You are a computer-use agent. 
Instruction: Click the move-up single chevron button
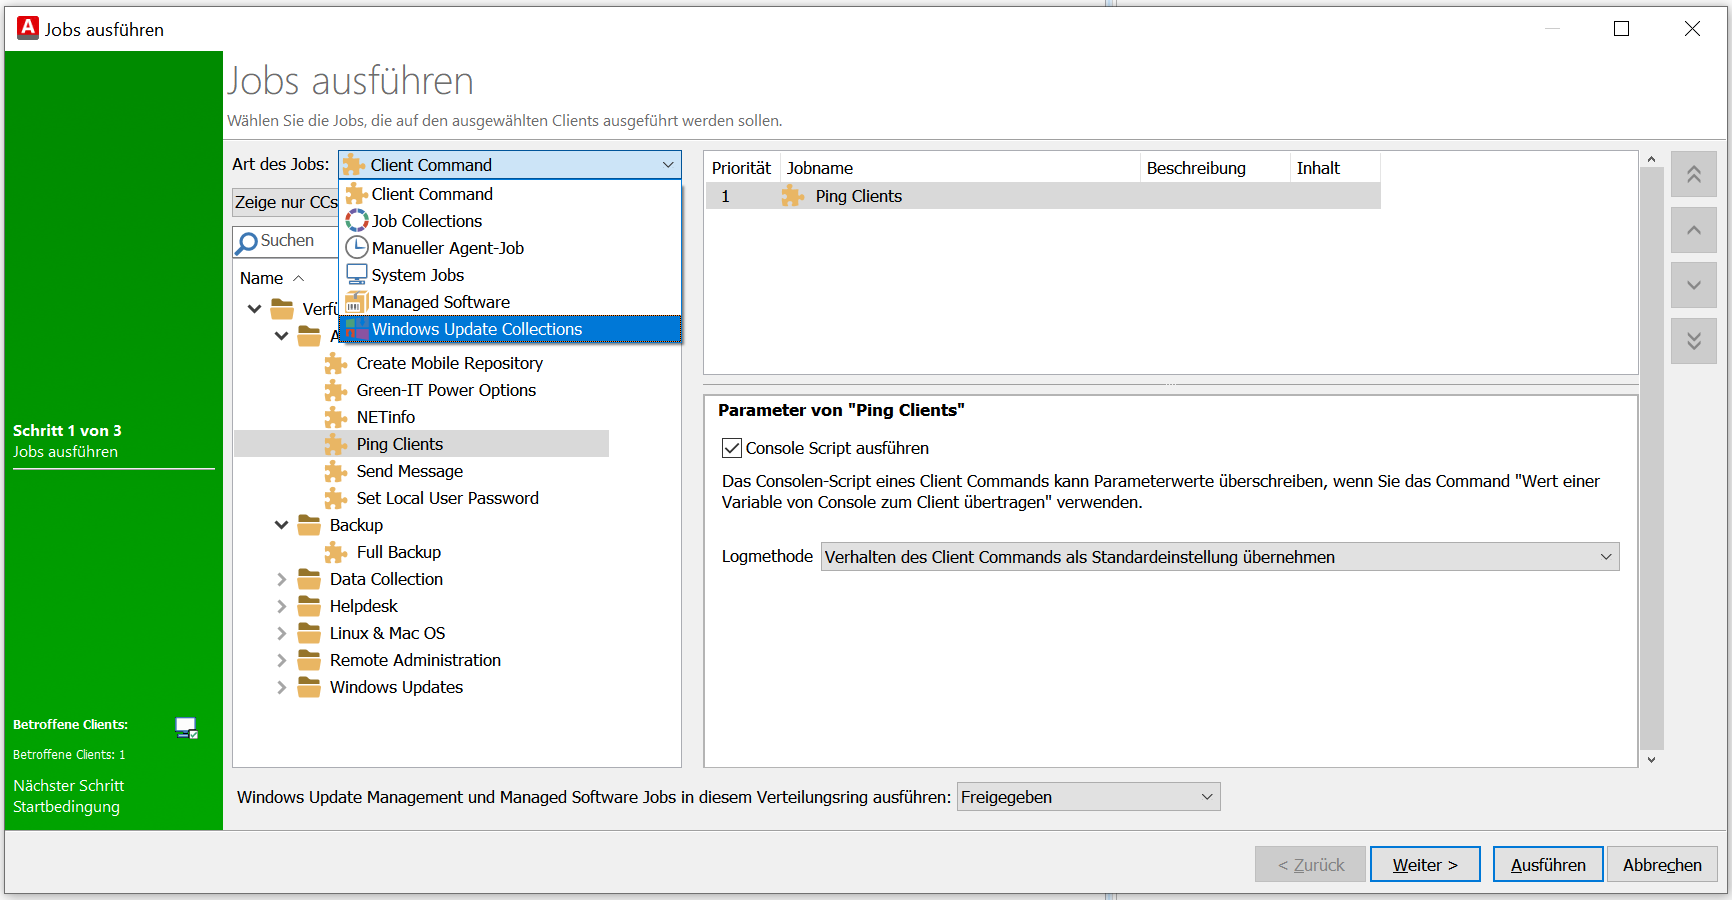[1693, 230]
